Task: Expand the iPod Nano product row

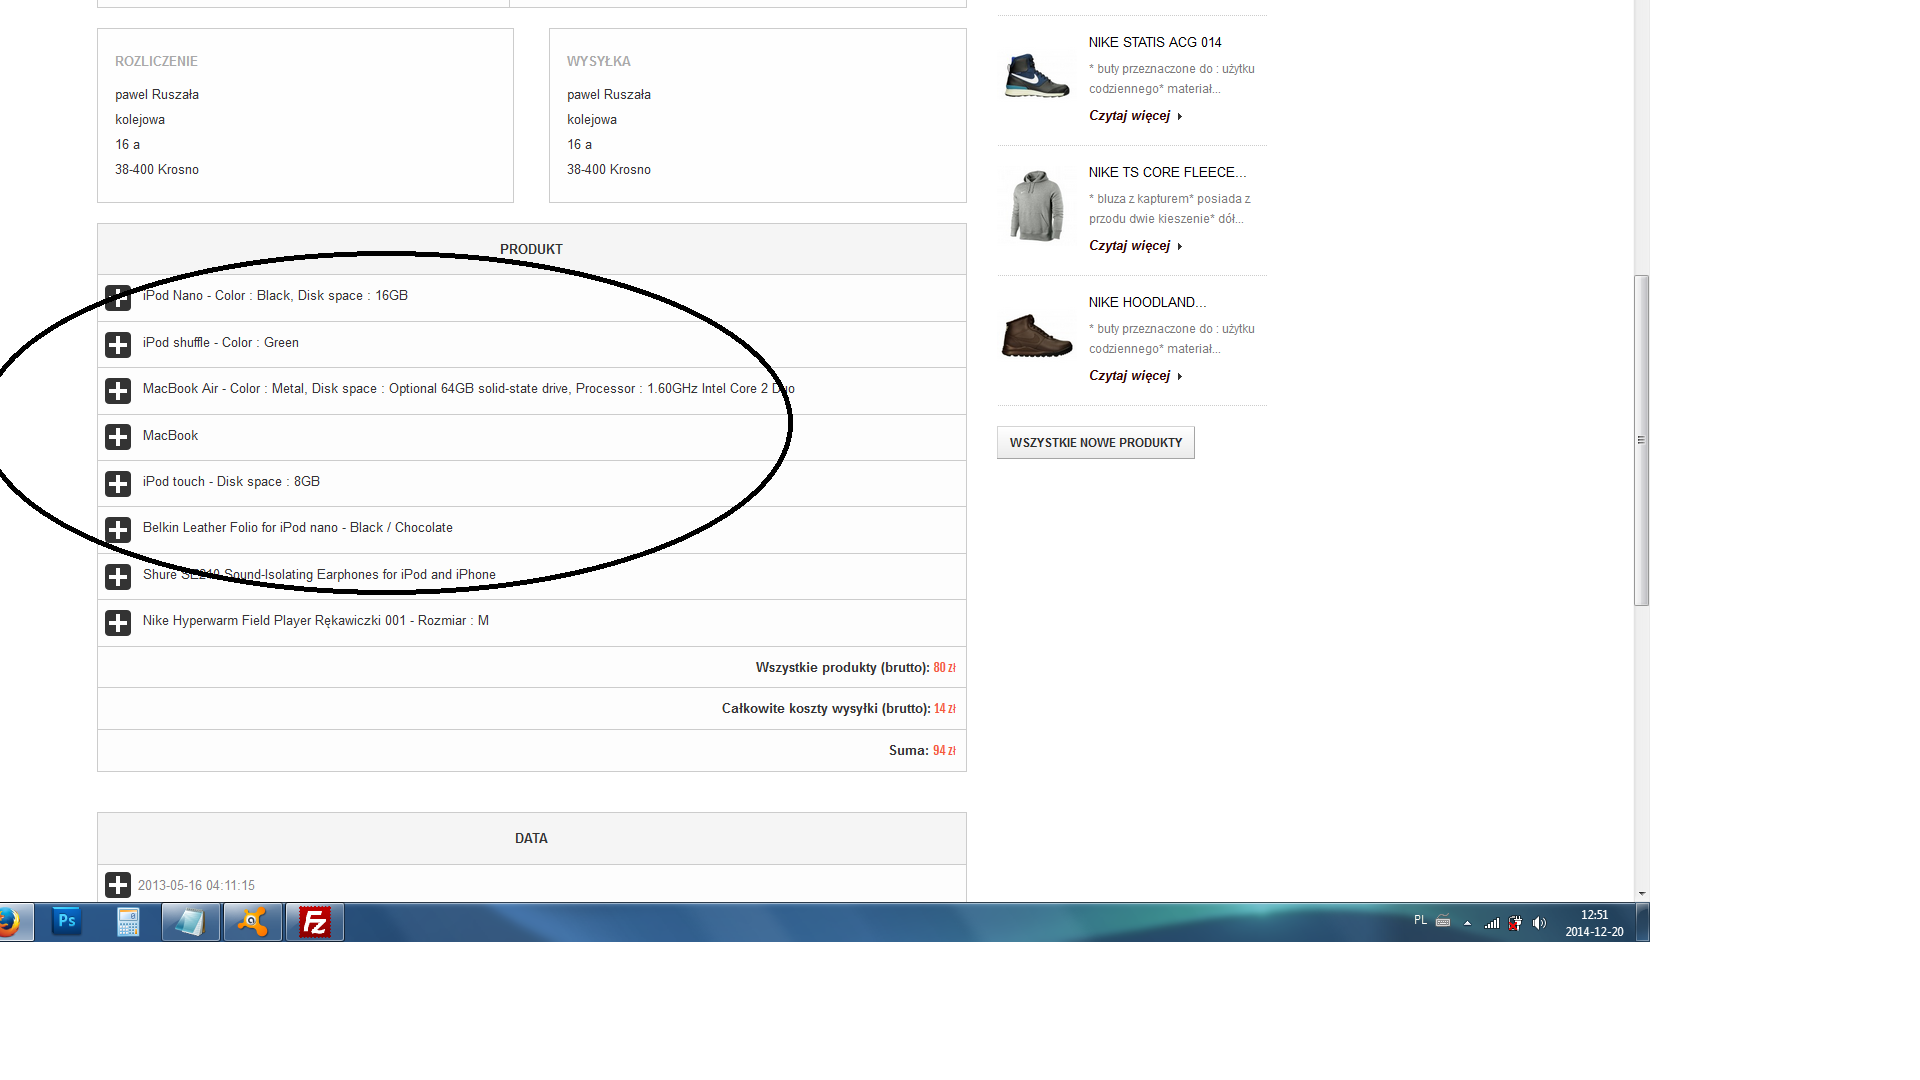Action: (x=118, y=298)
